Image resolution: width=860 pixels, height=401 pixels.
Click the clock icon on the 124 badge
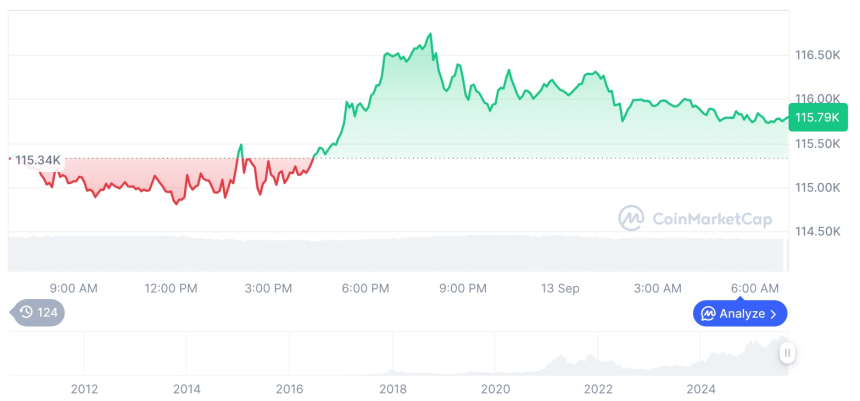tap(26, 313)
